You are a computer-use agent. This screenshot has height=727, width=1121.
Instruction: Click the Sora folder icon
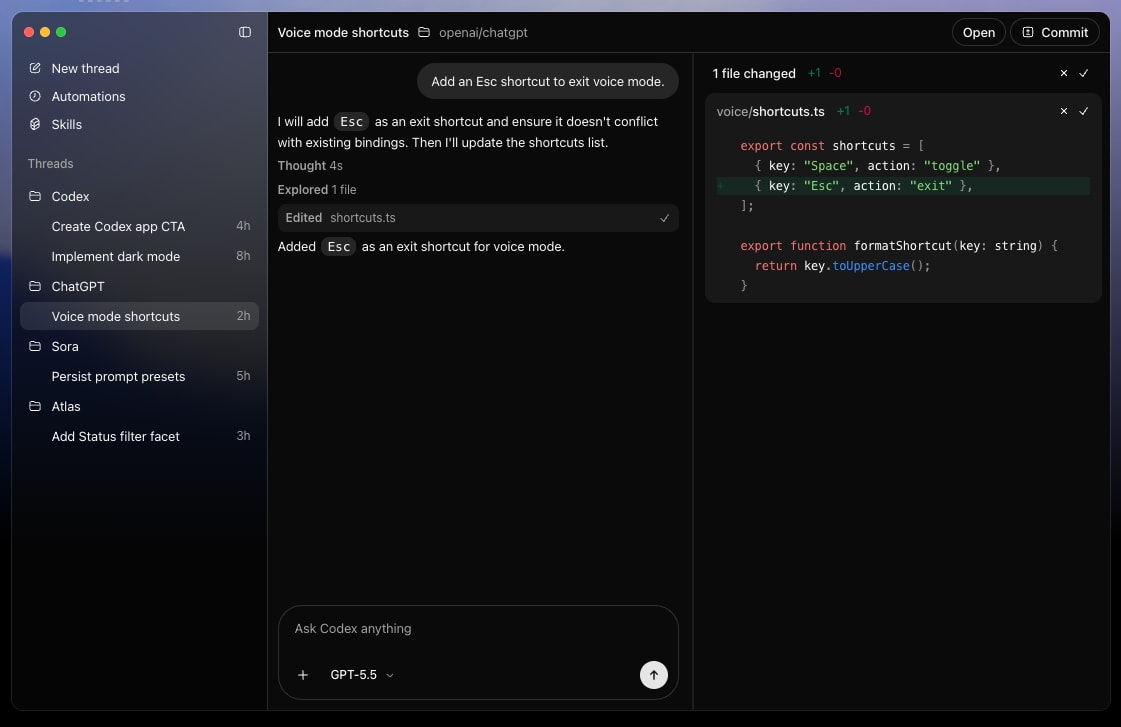pos(35,346)
